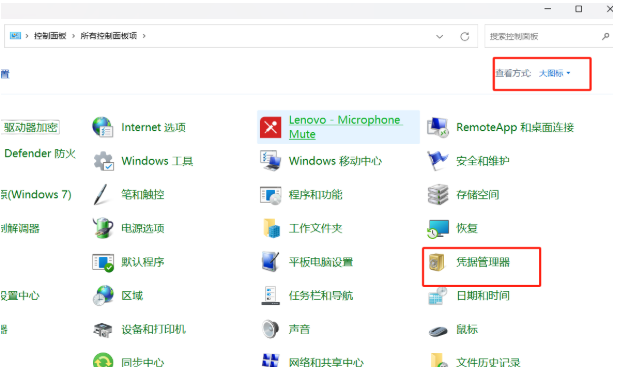The width and height of the screenshot is (620, 381).
Task: Open the 声音 text link
Action: point(299,329)
